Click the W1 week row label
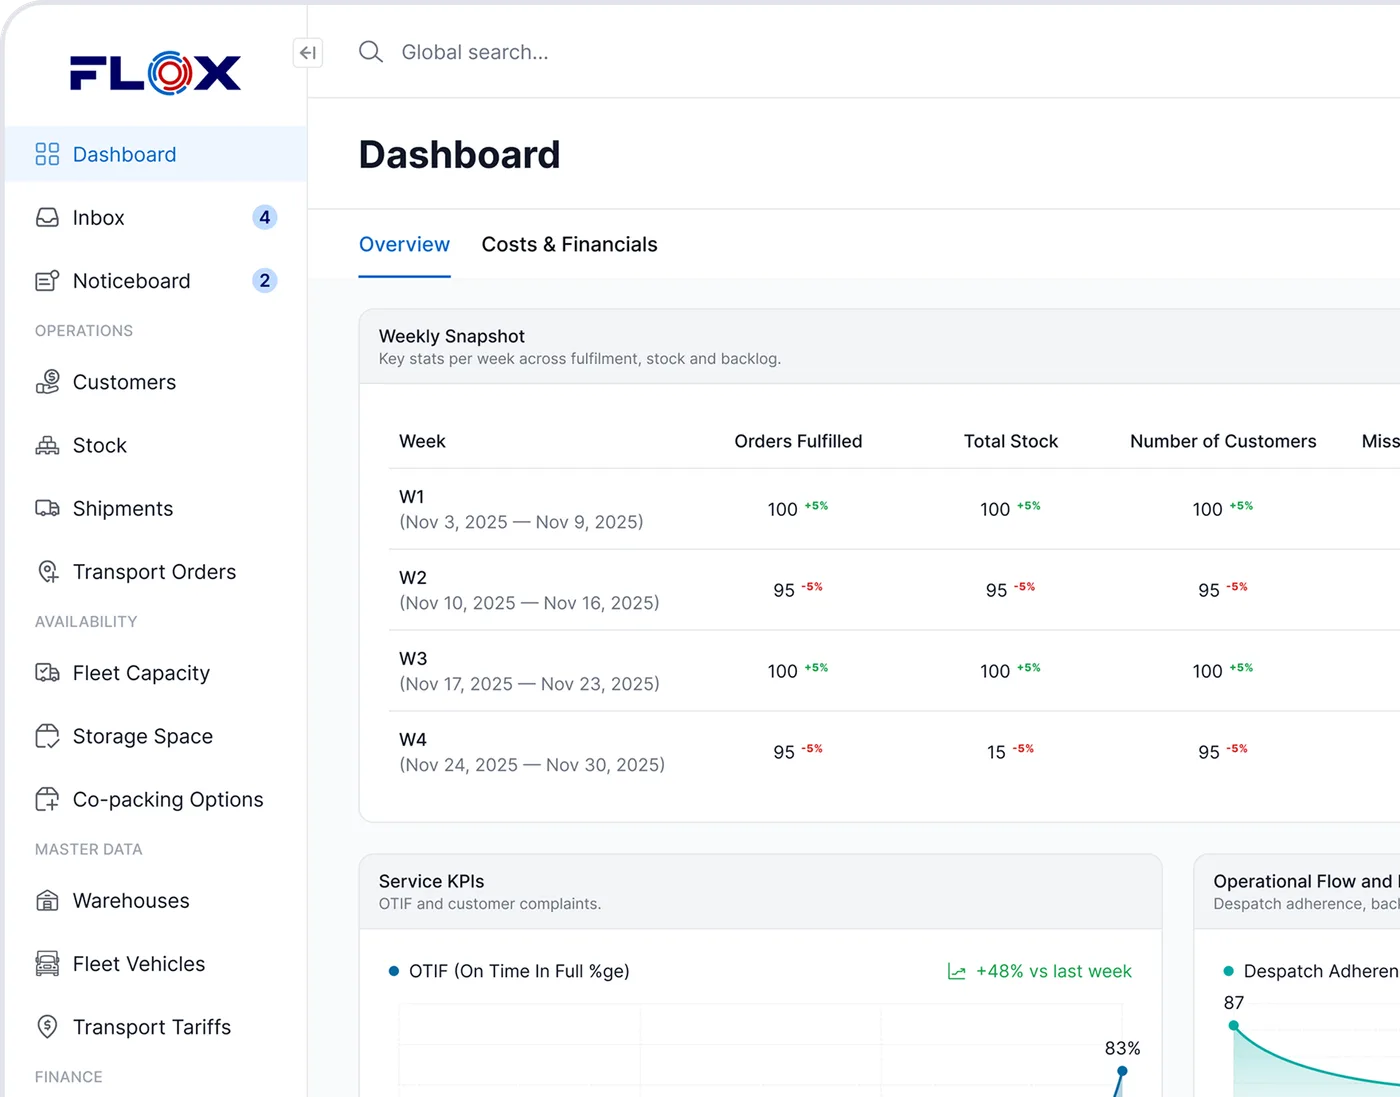The height and width of the screenshot is (1097, 1400). pos(412,497)
